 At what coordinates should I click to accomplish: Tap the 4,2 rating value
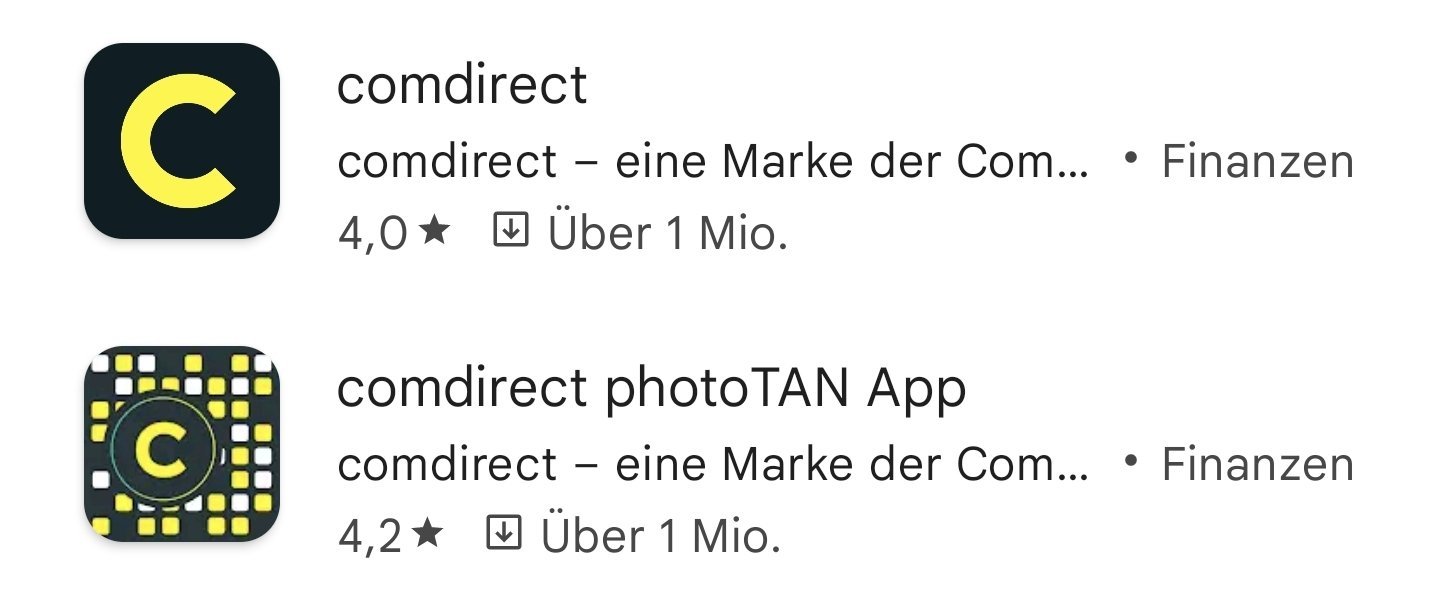[x=370, y=537]
